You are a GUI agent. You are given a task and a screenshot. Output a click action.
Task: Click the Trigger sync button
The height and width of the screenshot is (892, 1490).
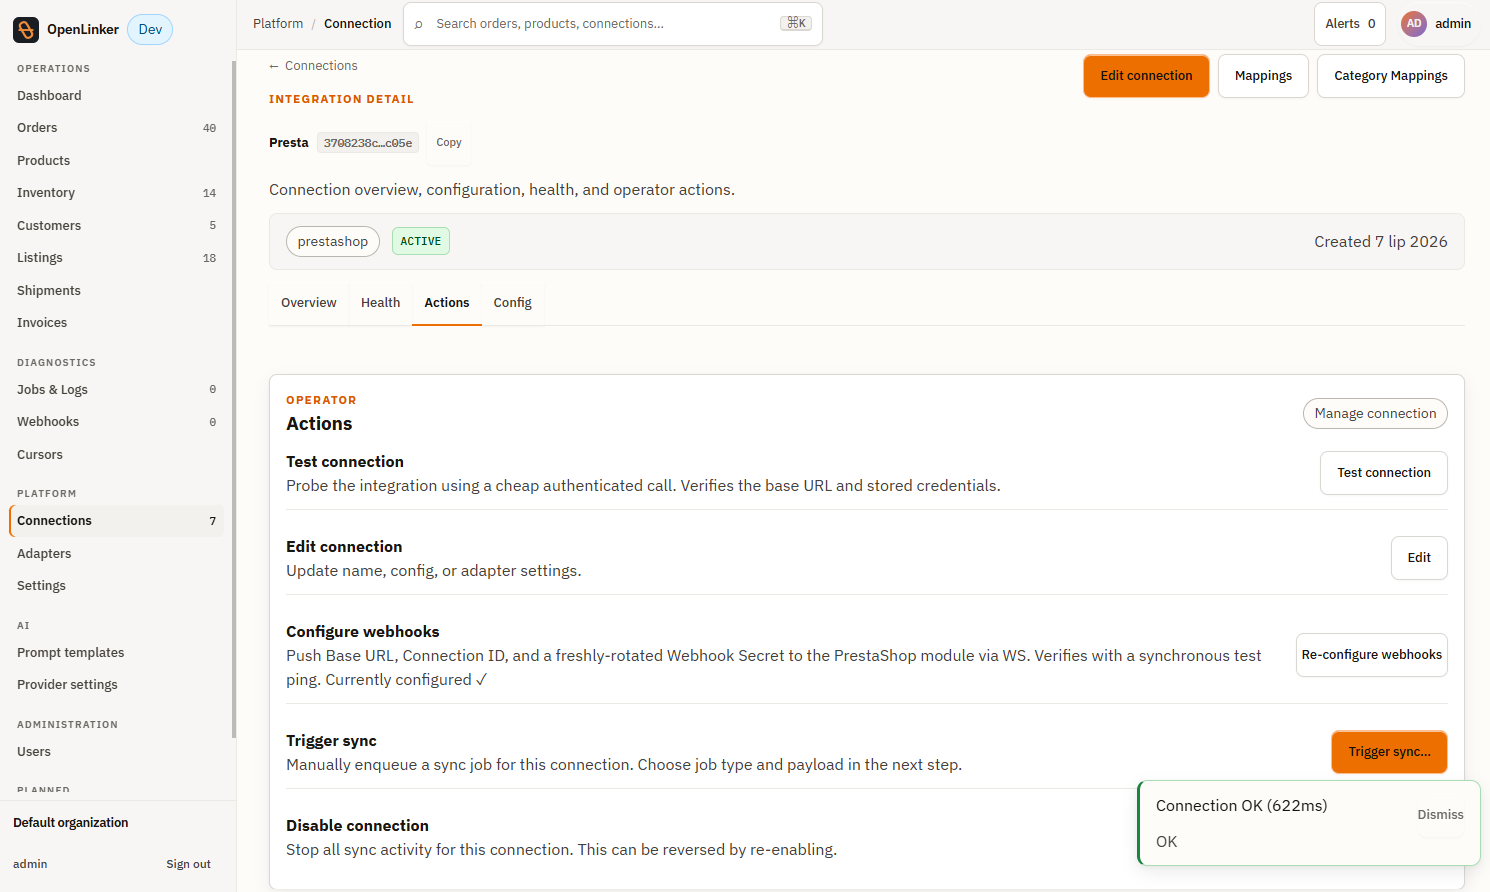coord(1389,752)
